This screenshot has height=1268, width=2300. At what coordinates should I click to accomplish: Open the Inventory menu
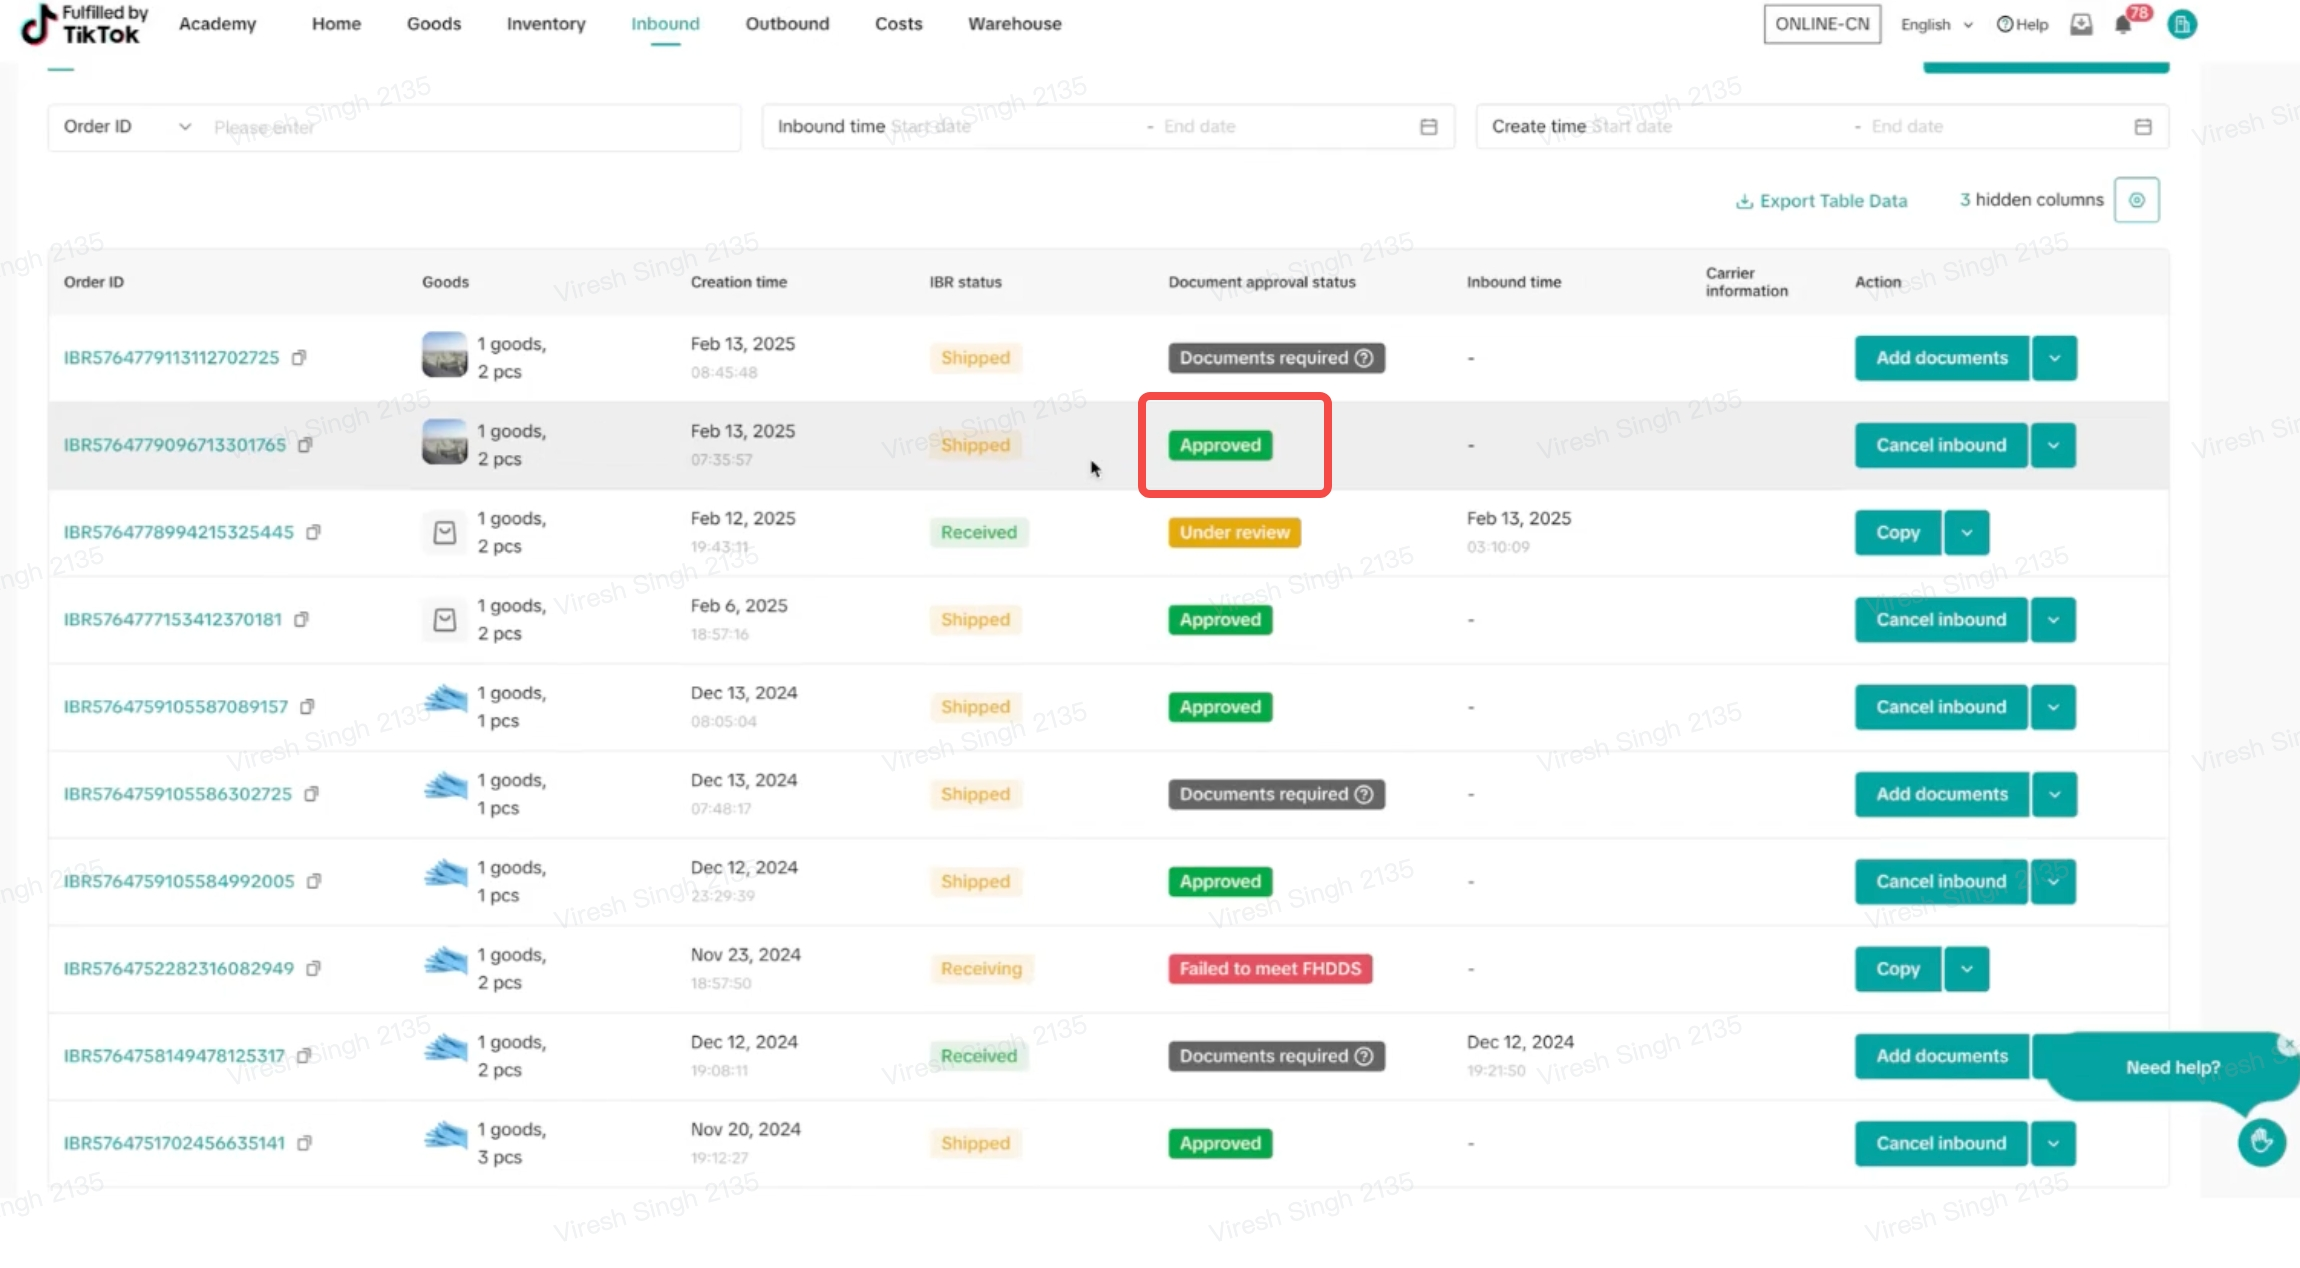[x=545, y=24]
